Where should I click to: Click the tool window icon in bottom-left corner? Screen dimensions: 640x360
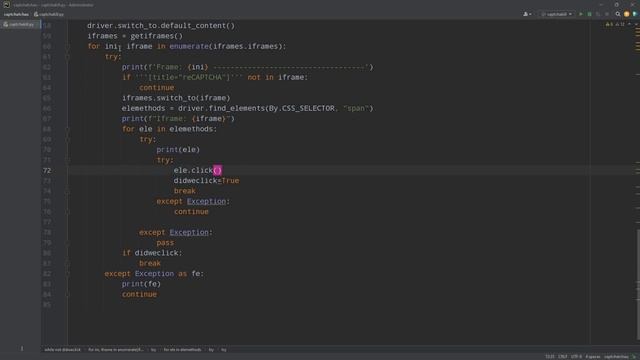click(x=22, y=348)
